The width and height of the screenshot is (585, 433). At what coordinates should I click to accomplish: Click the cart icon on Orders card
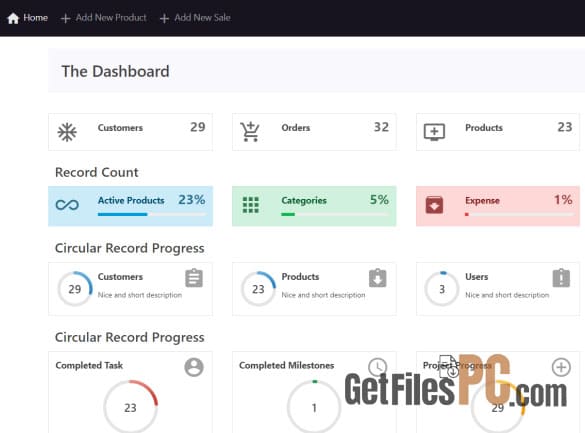[250, 132]
